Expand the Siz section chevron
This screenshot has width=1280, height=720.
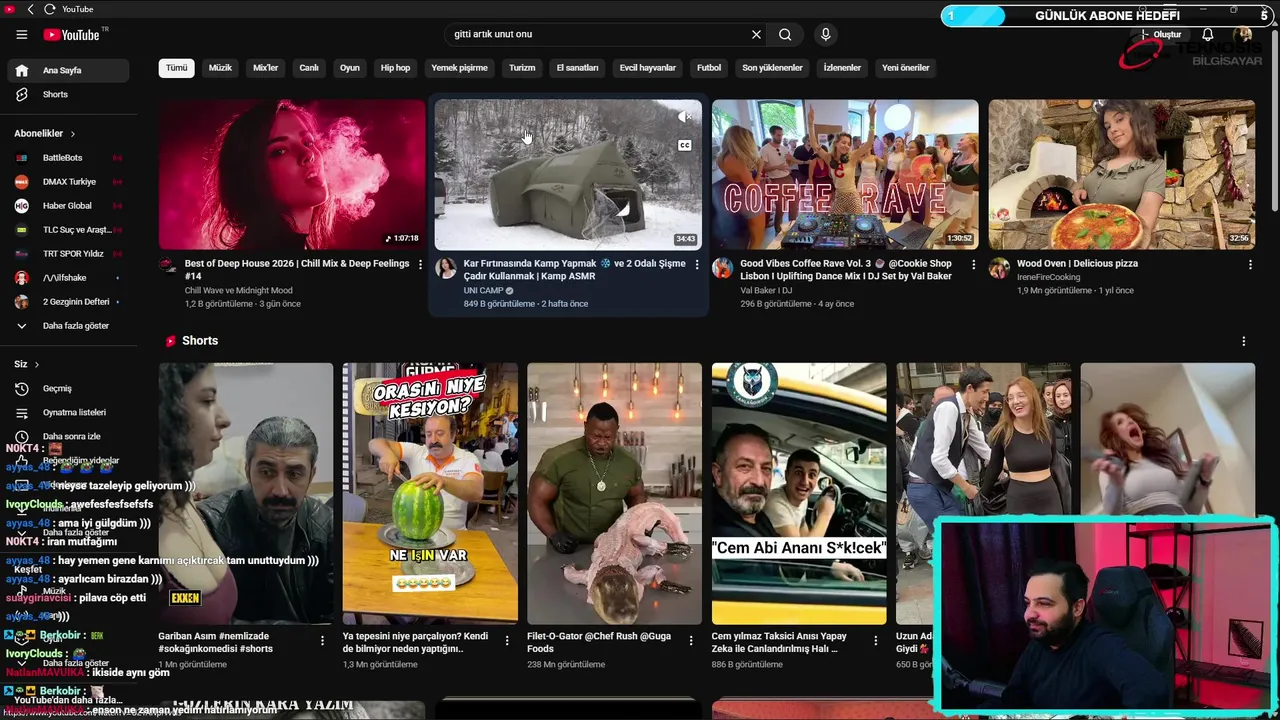pyautogui.click(x=37, y=365)
